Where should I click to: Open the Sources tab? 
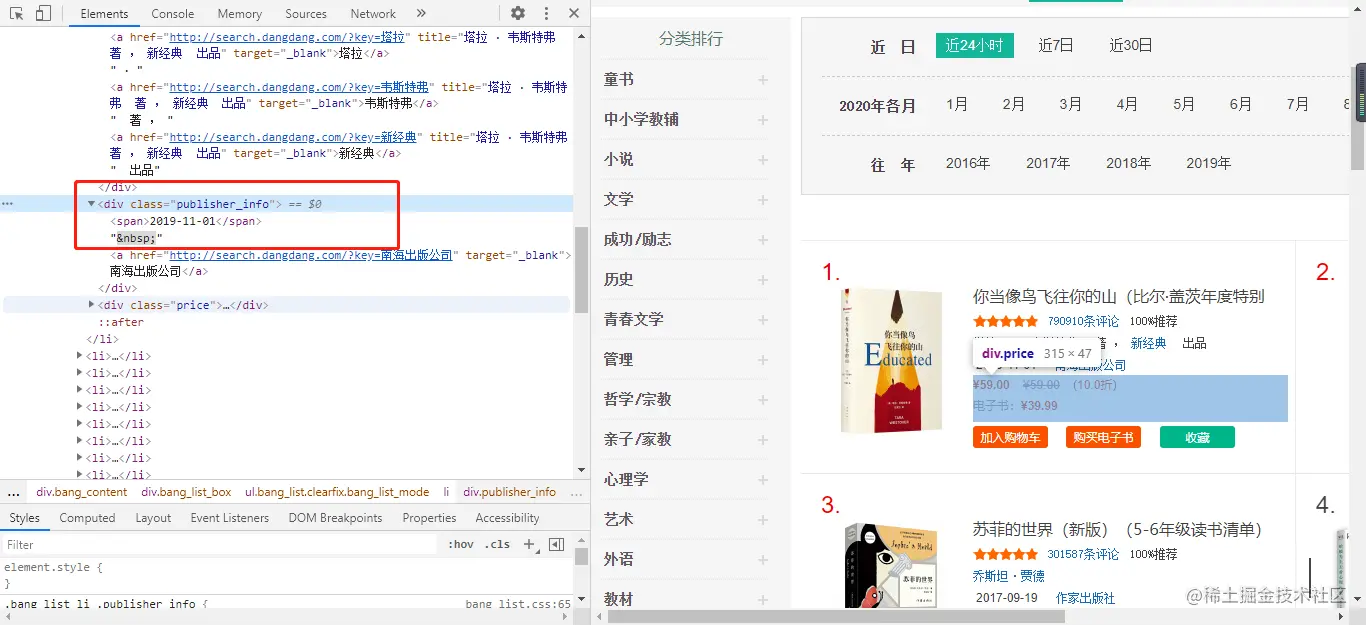tap(306, 14)
